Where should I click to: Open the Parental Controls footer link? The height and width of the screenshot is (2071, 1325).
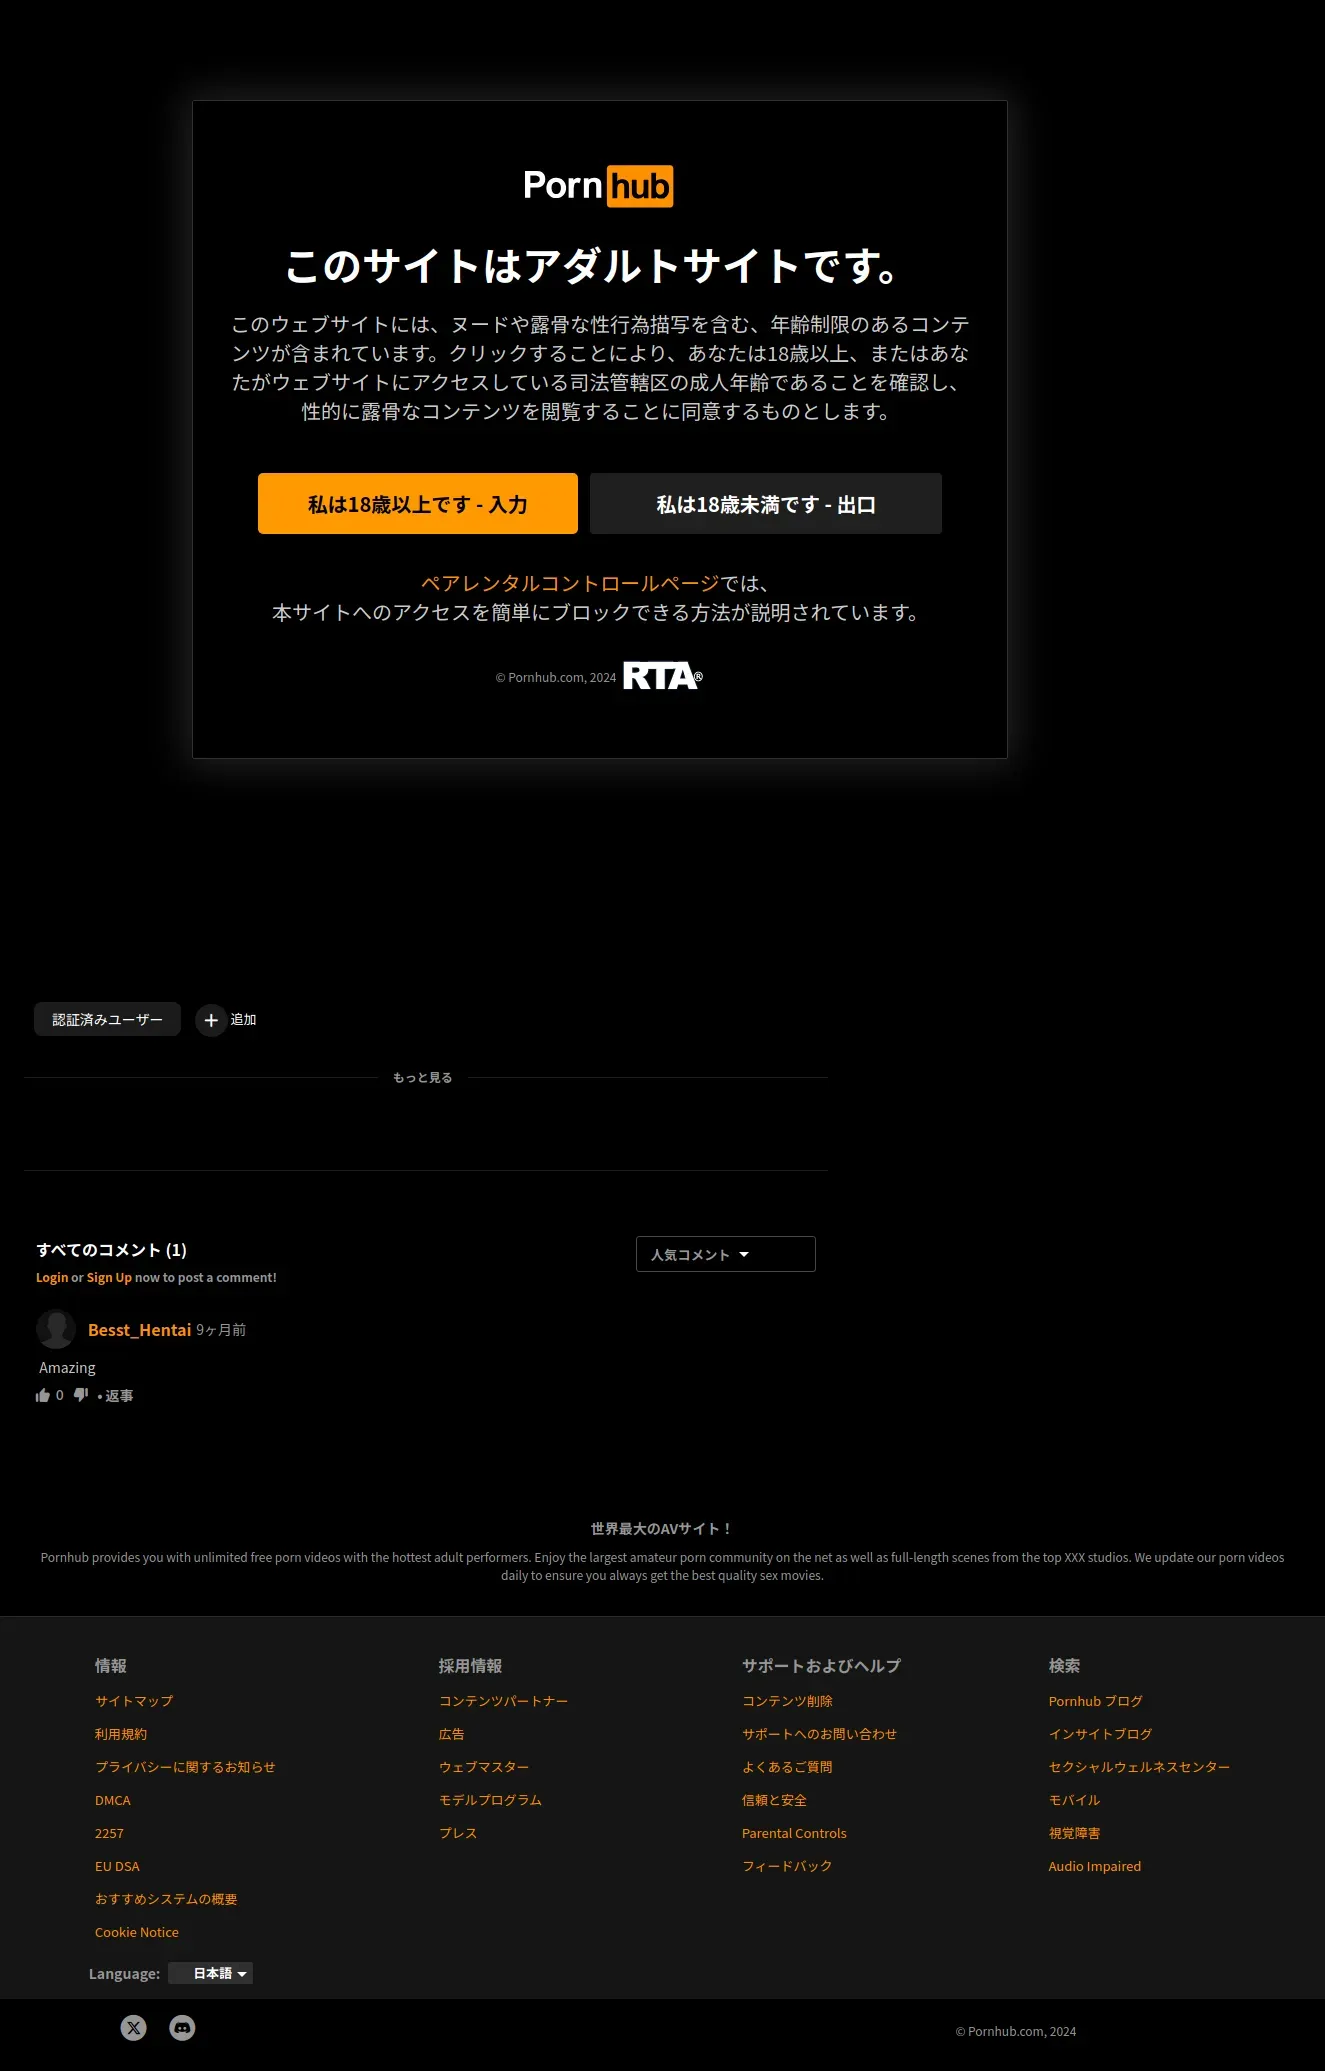(x=794, y=1833)
